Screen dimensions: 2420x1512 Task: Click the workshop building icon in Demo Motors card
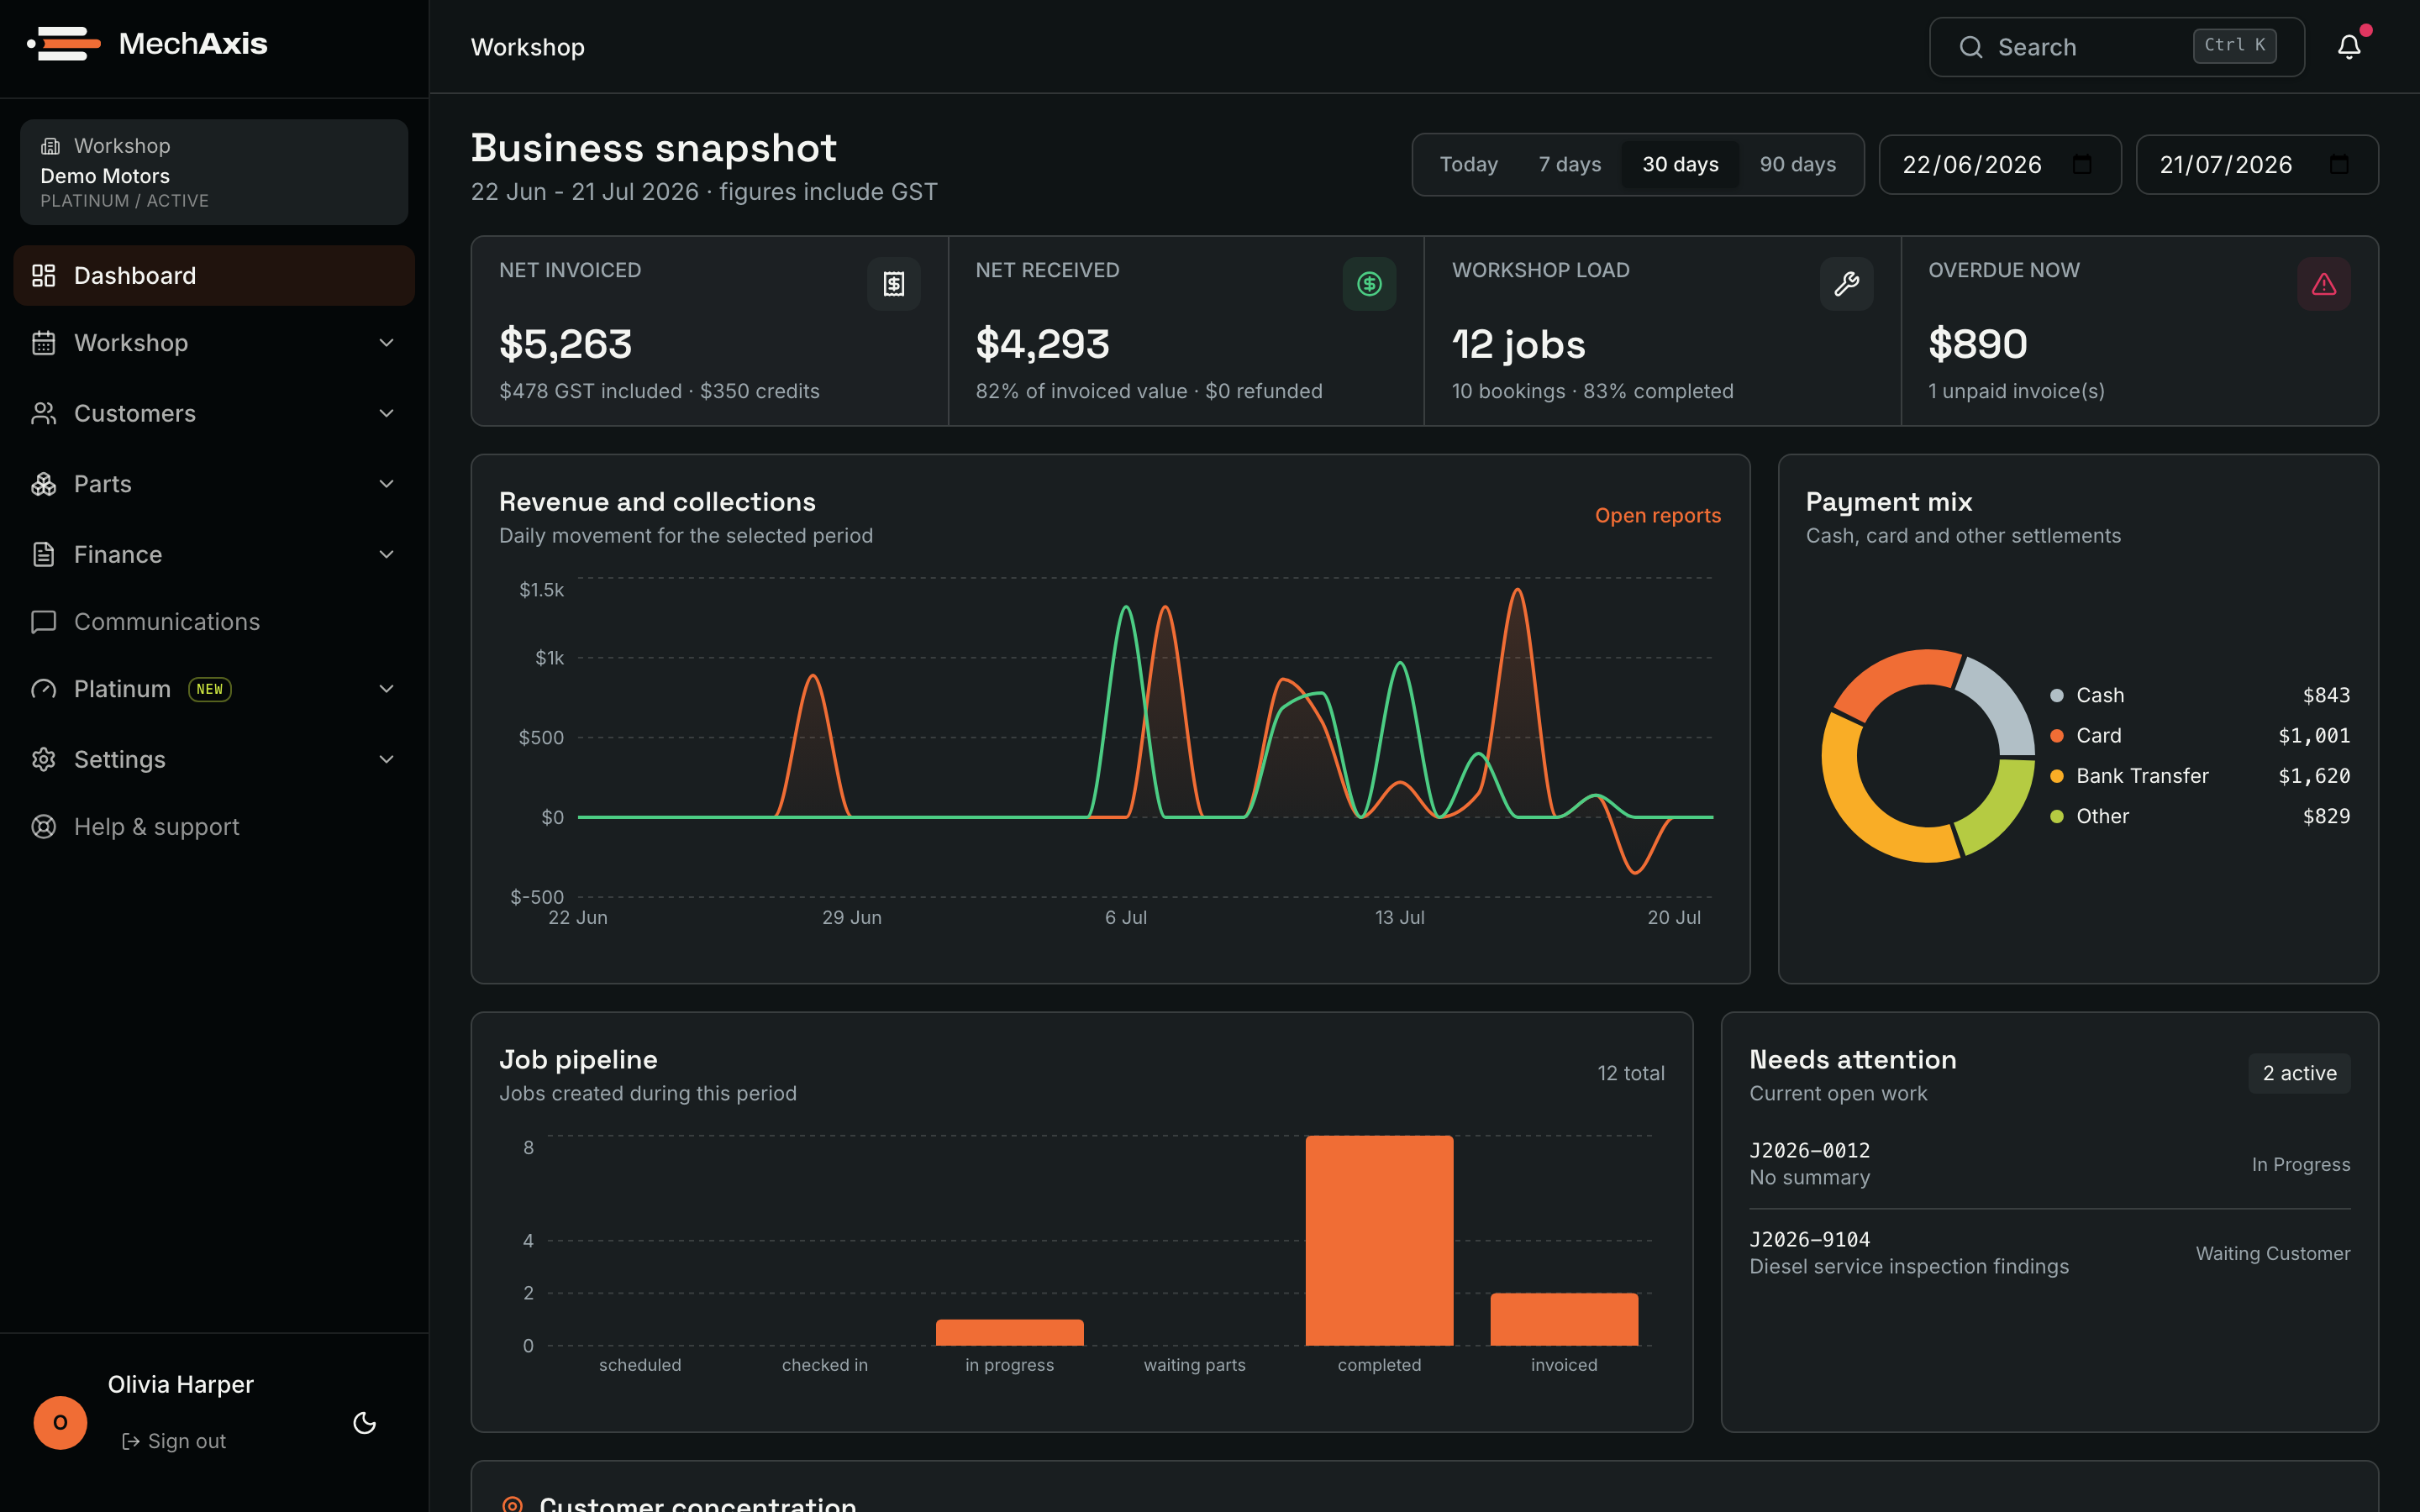point(50,146)
